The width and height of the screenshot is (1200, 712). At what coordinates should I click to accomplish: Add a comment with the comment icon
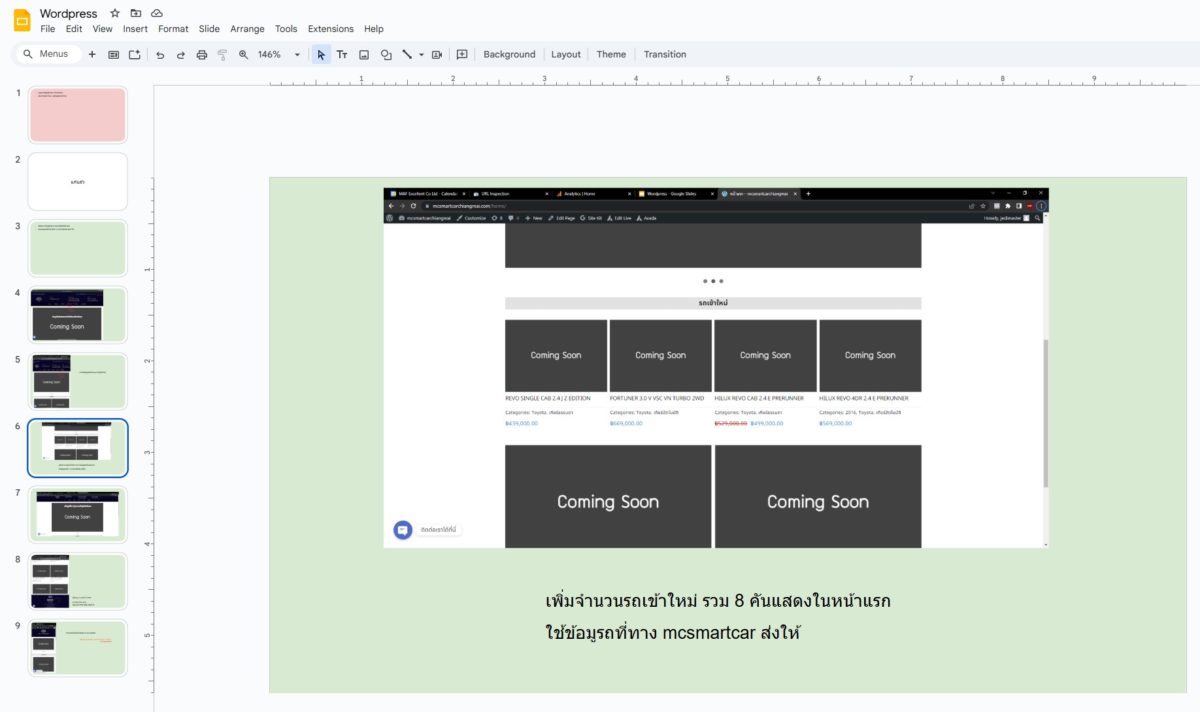pos(462,55)
